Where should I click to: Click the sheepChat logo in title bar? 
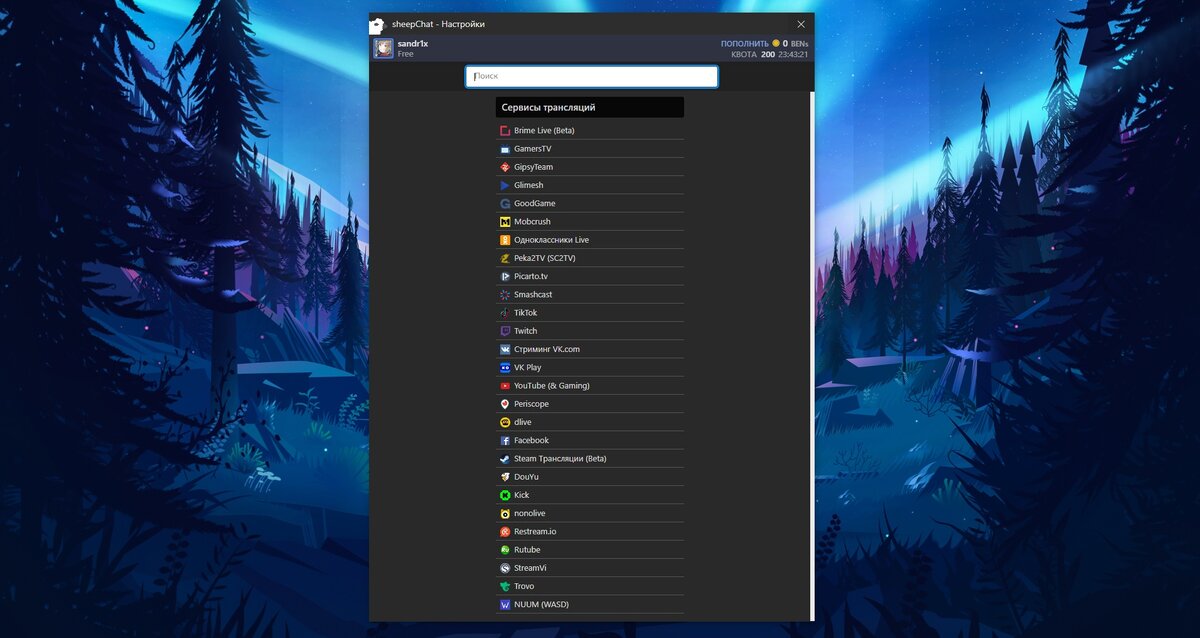pos(377,24)
